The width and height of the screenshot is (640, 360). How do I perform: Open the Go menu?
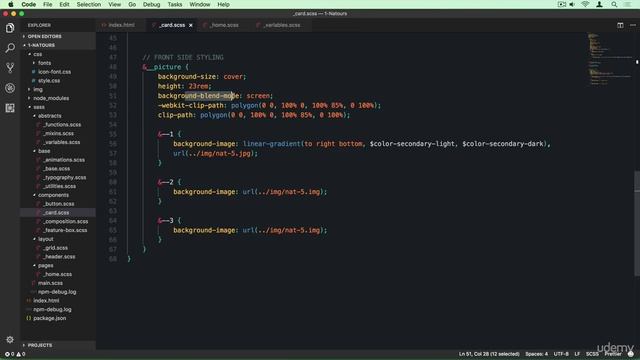[x=132, y=4]
